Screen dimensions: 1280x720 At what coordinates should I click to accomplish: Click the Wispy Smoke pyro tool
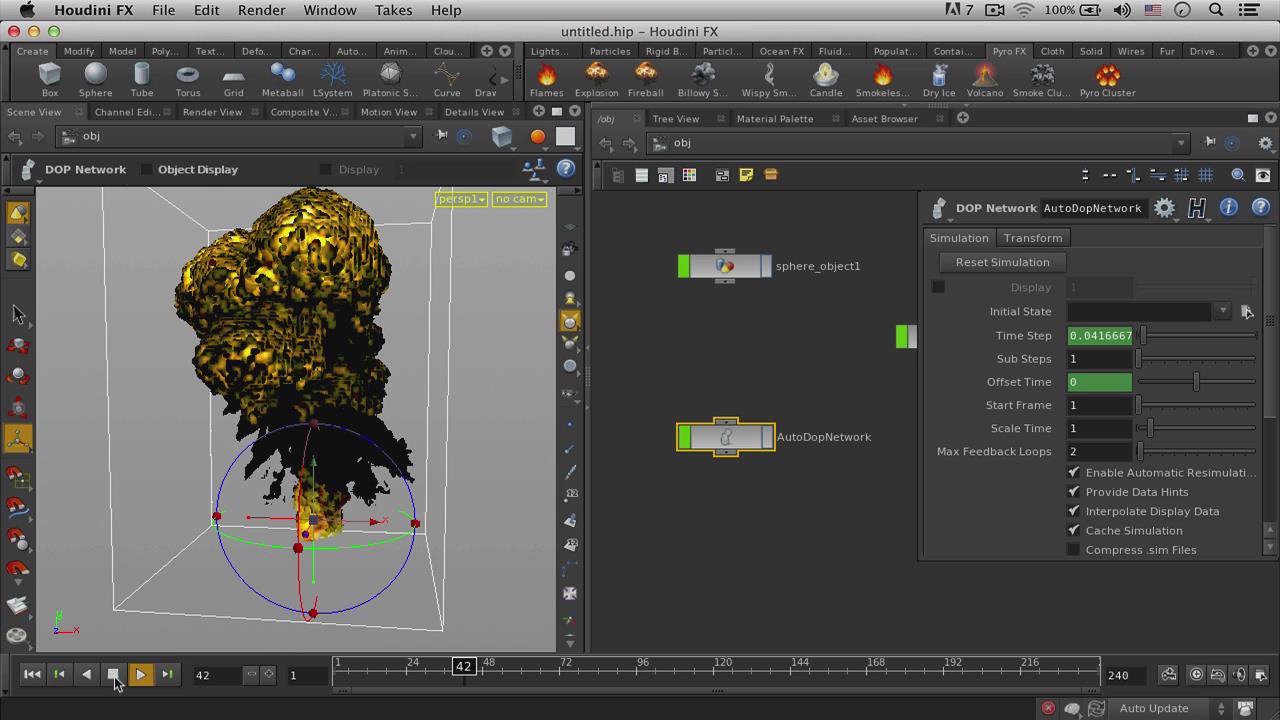click(x=769, y=79)
